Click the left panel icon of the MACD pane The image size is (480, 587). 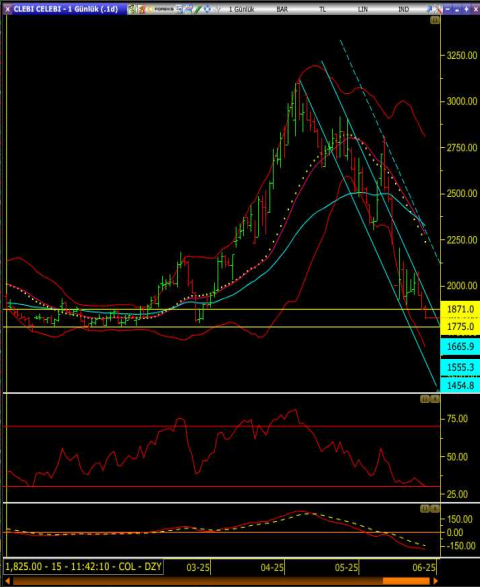tap(425, 509)
